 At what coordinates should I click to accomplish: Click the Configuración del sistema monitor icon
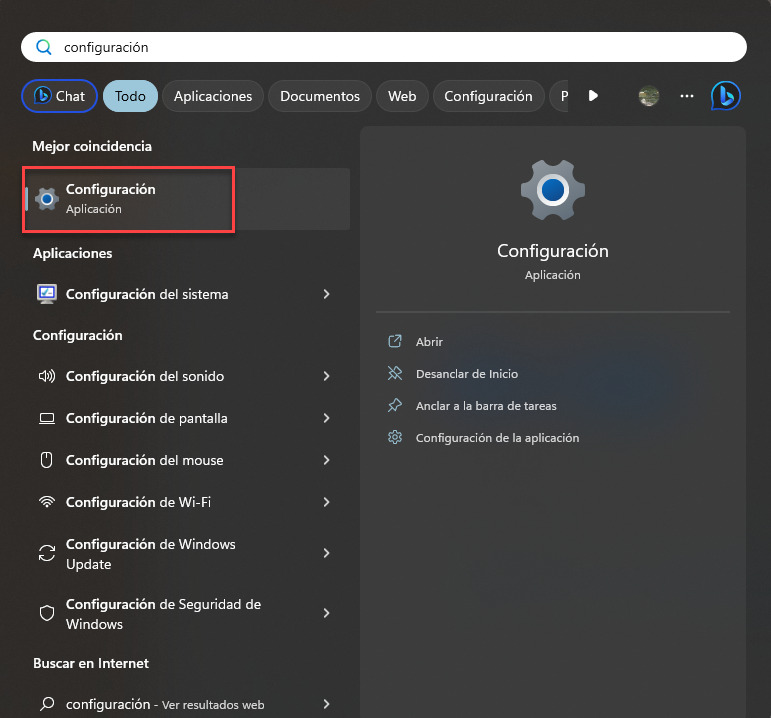[x=47, y=294]
